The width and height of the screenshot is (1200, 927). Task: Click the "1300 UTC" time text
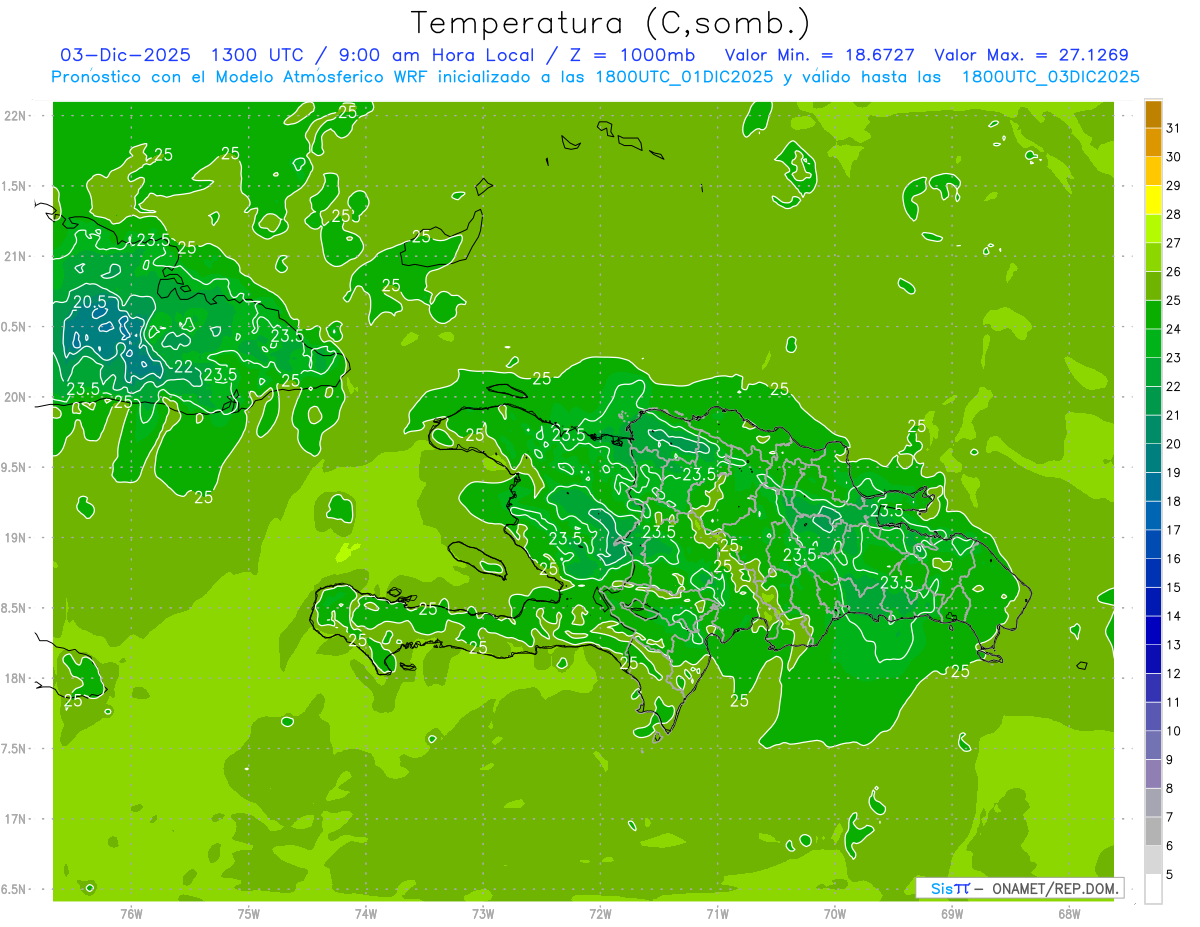(x=256, y=55)
